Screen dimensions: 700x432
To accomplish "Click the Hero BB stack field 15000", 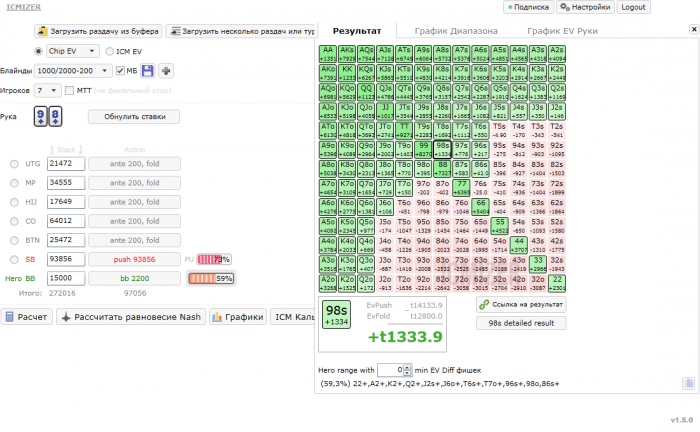I will (66, 278).
